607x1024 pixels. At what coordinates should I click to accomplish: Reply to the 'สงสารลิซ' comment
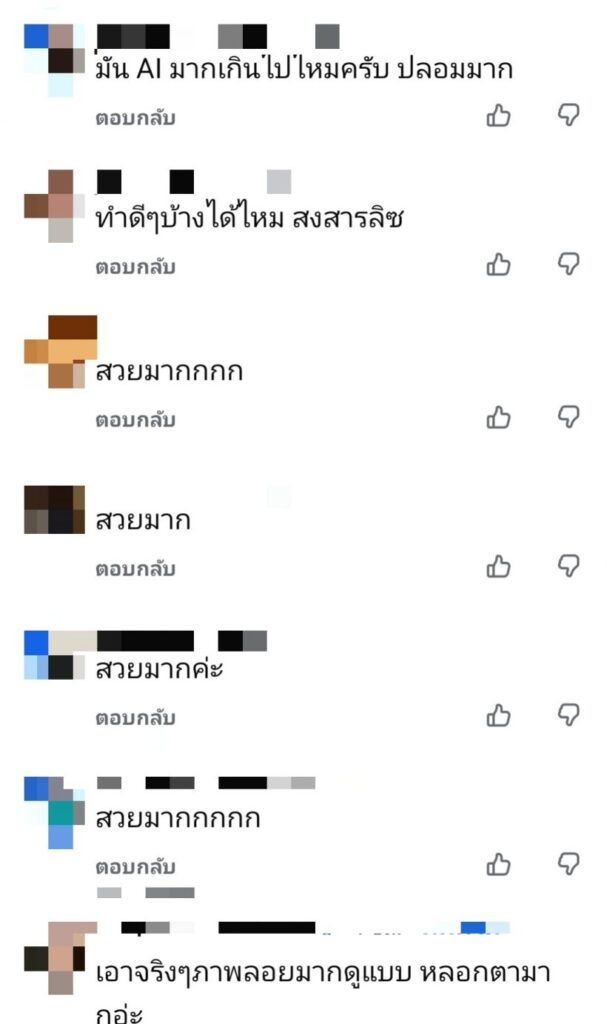(x=135, y=267)
